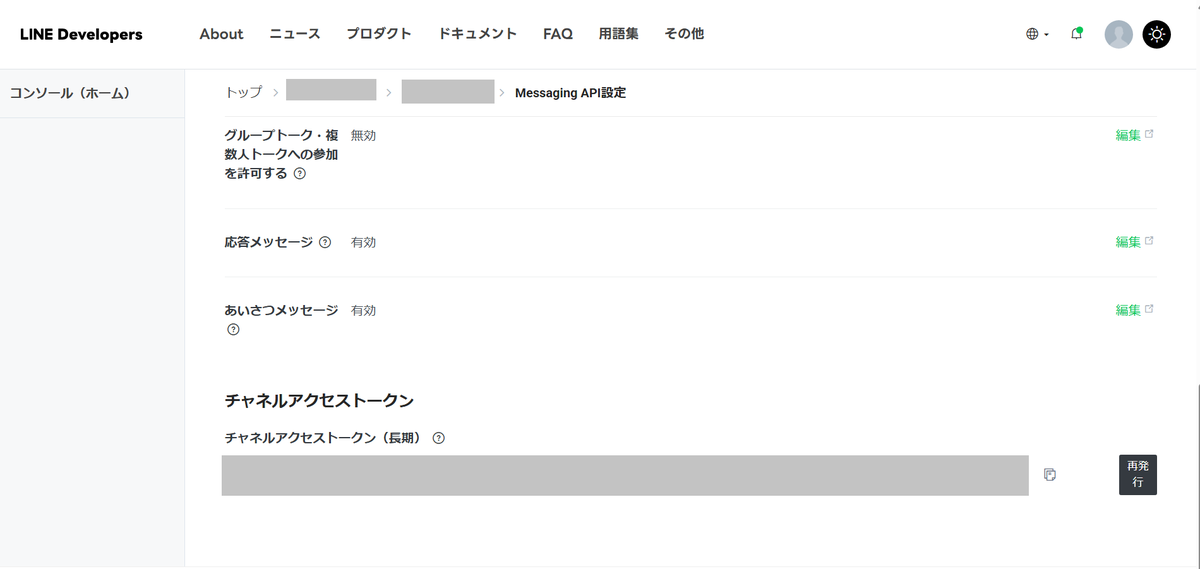This screenshot has width=1200, height=569.
Task: Open the 用語集 menu item
Action: click(x=619, y=34)
